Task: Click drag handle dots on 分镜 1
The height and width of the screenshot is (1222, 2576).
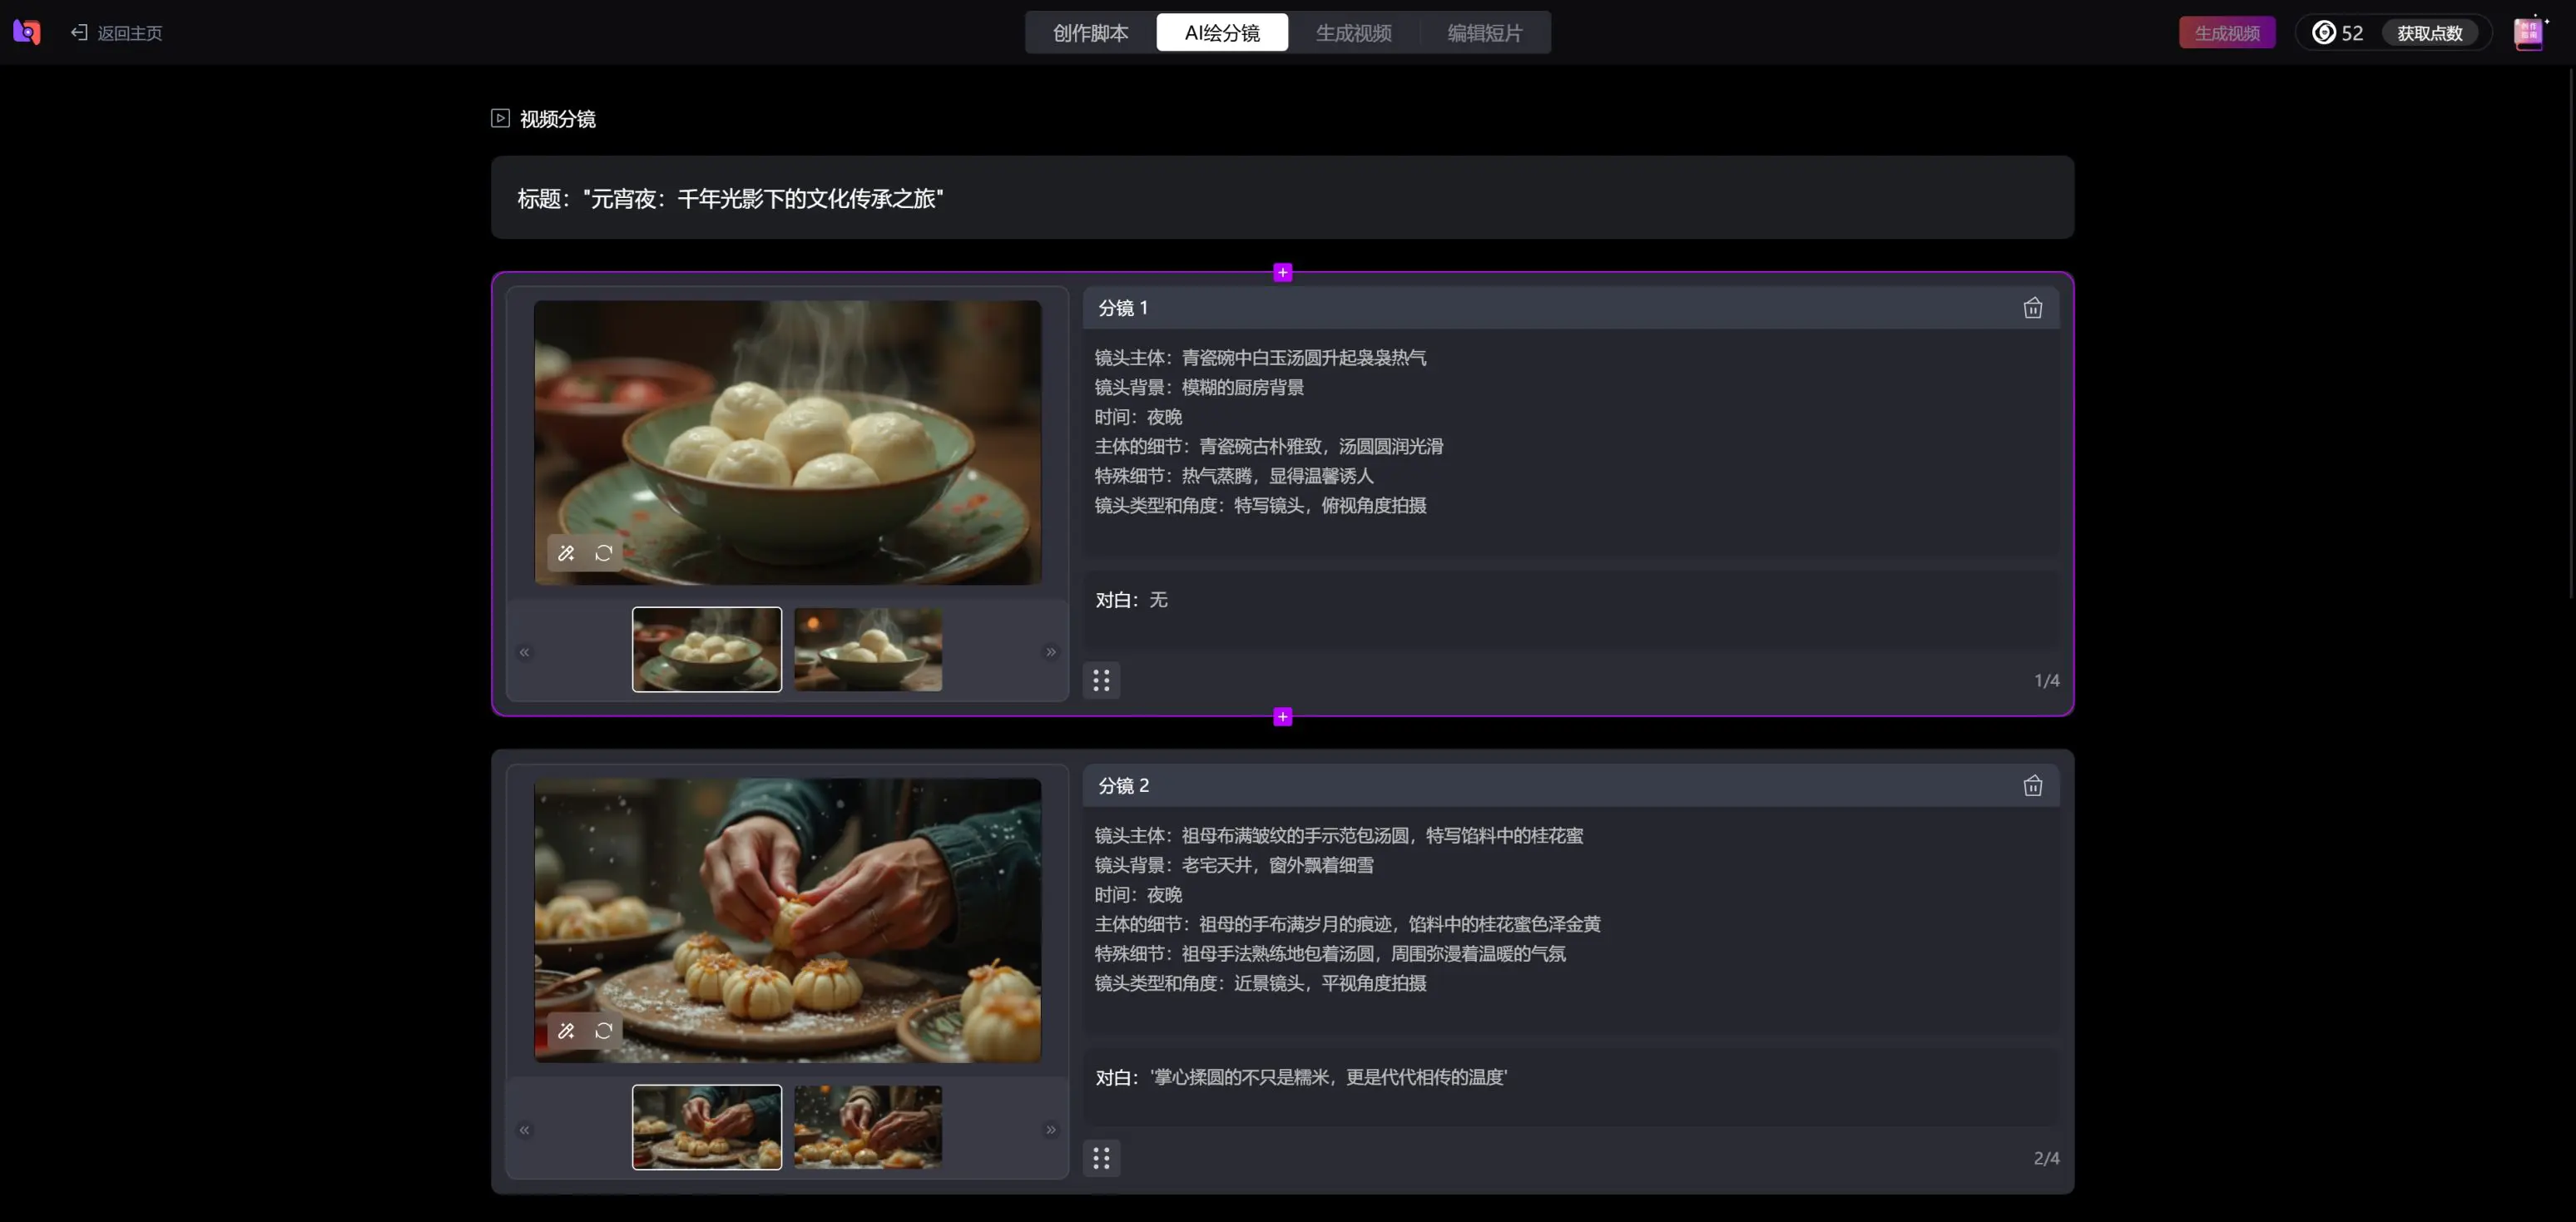Action: [1101, 680]
